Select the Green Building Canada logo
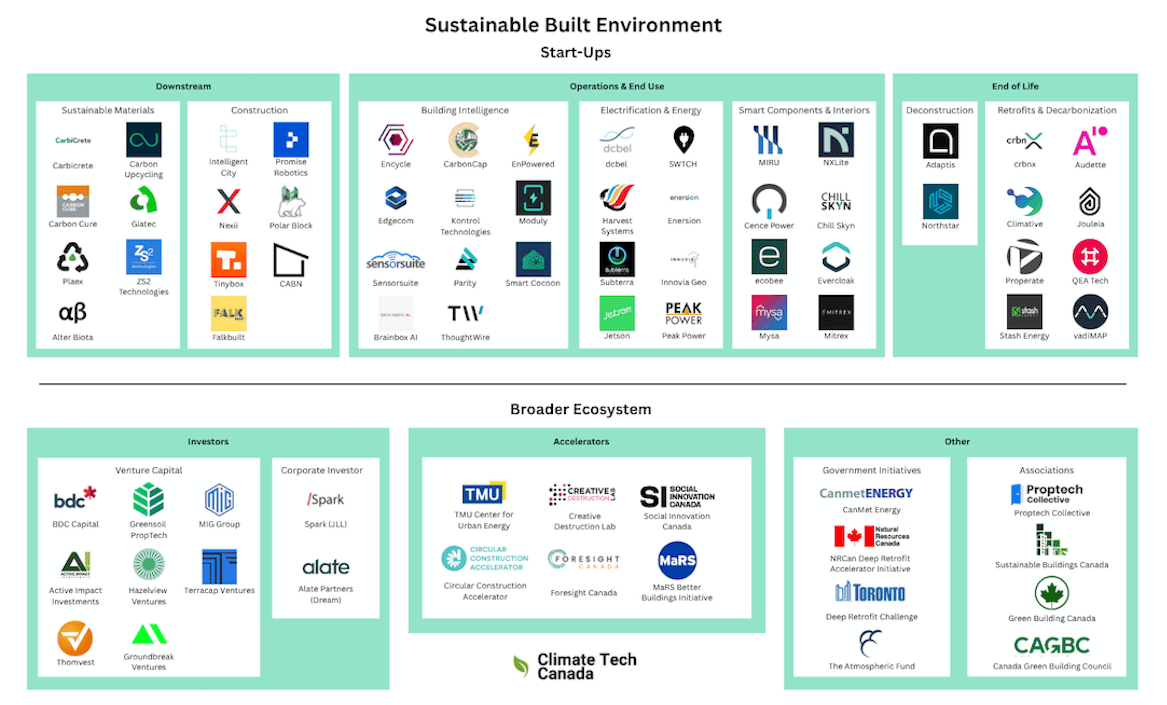The height and width of the screenshot is (705, 1167). 1052,593
